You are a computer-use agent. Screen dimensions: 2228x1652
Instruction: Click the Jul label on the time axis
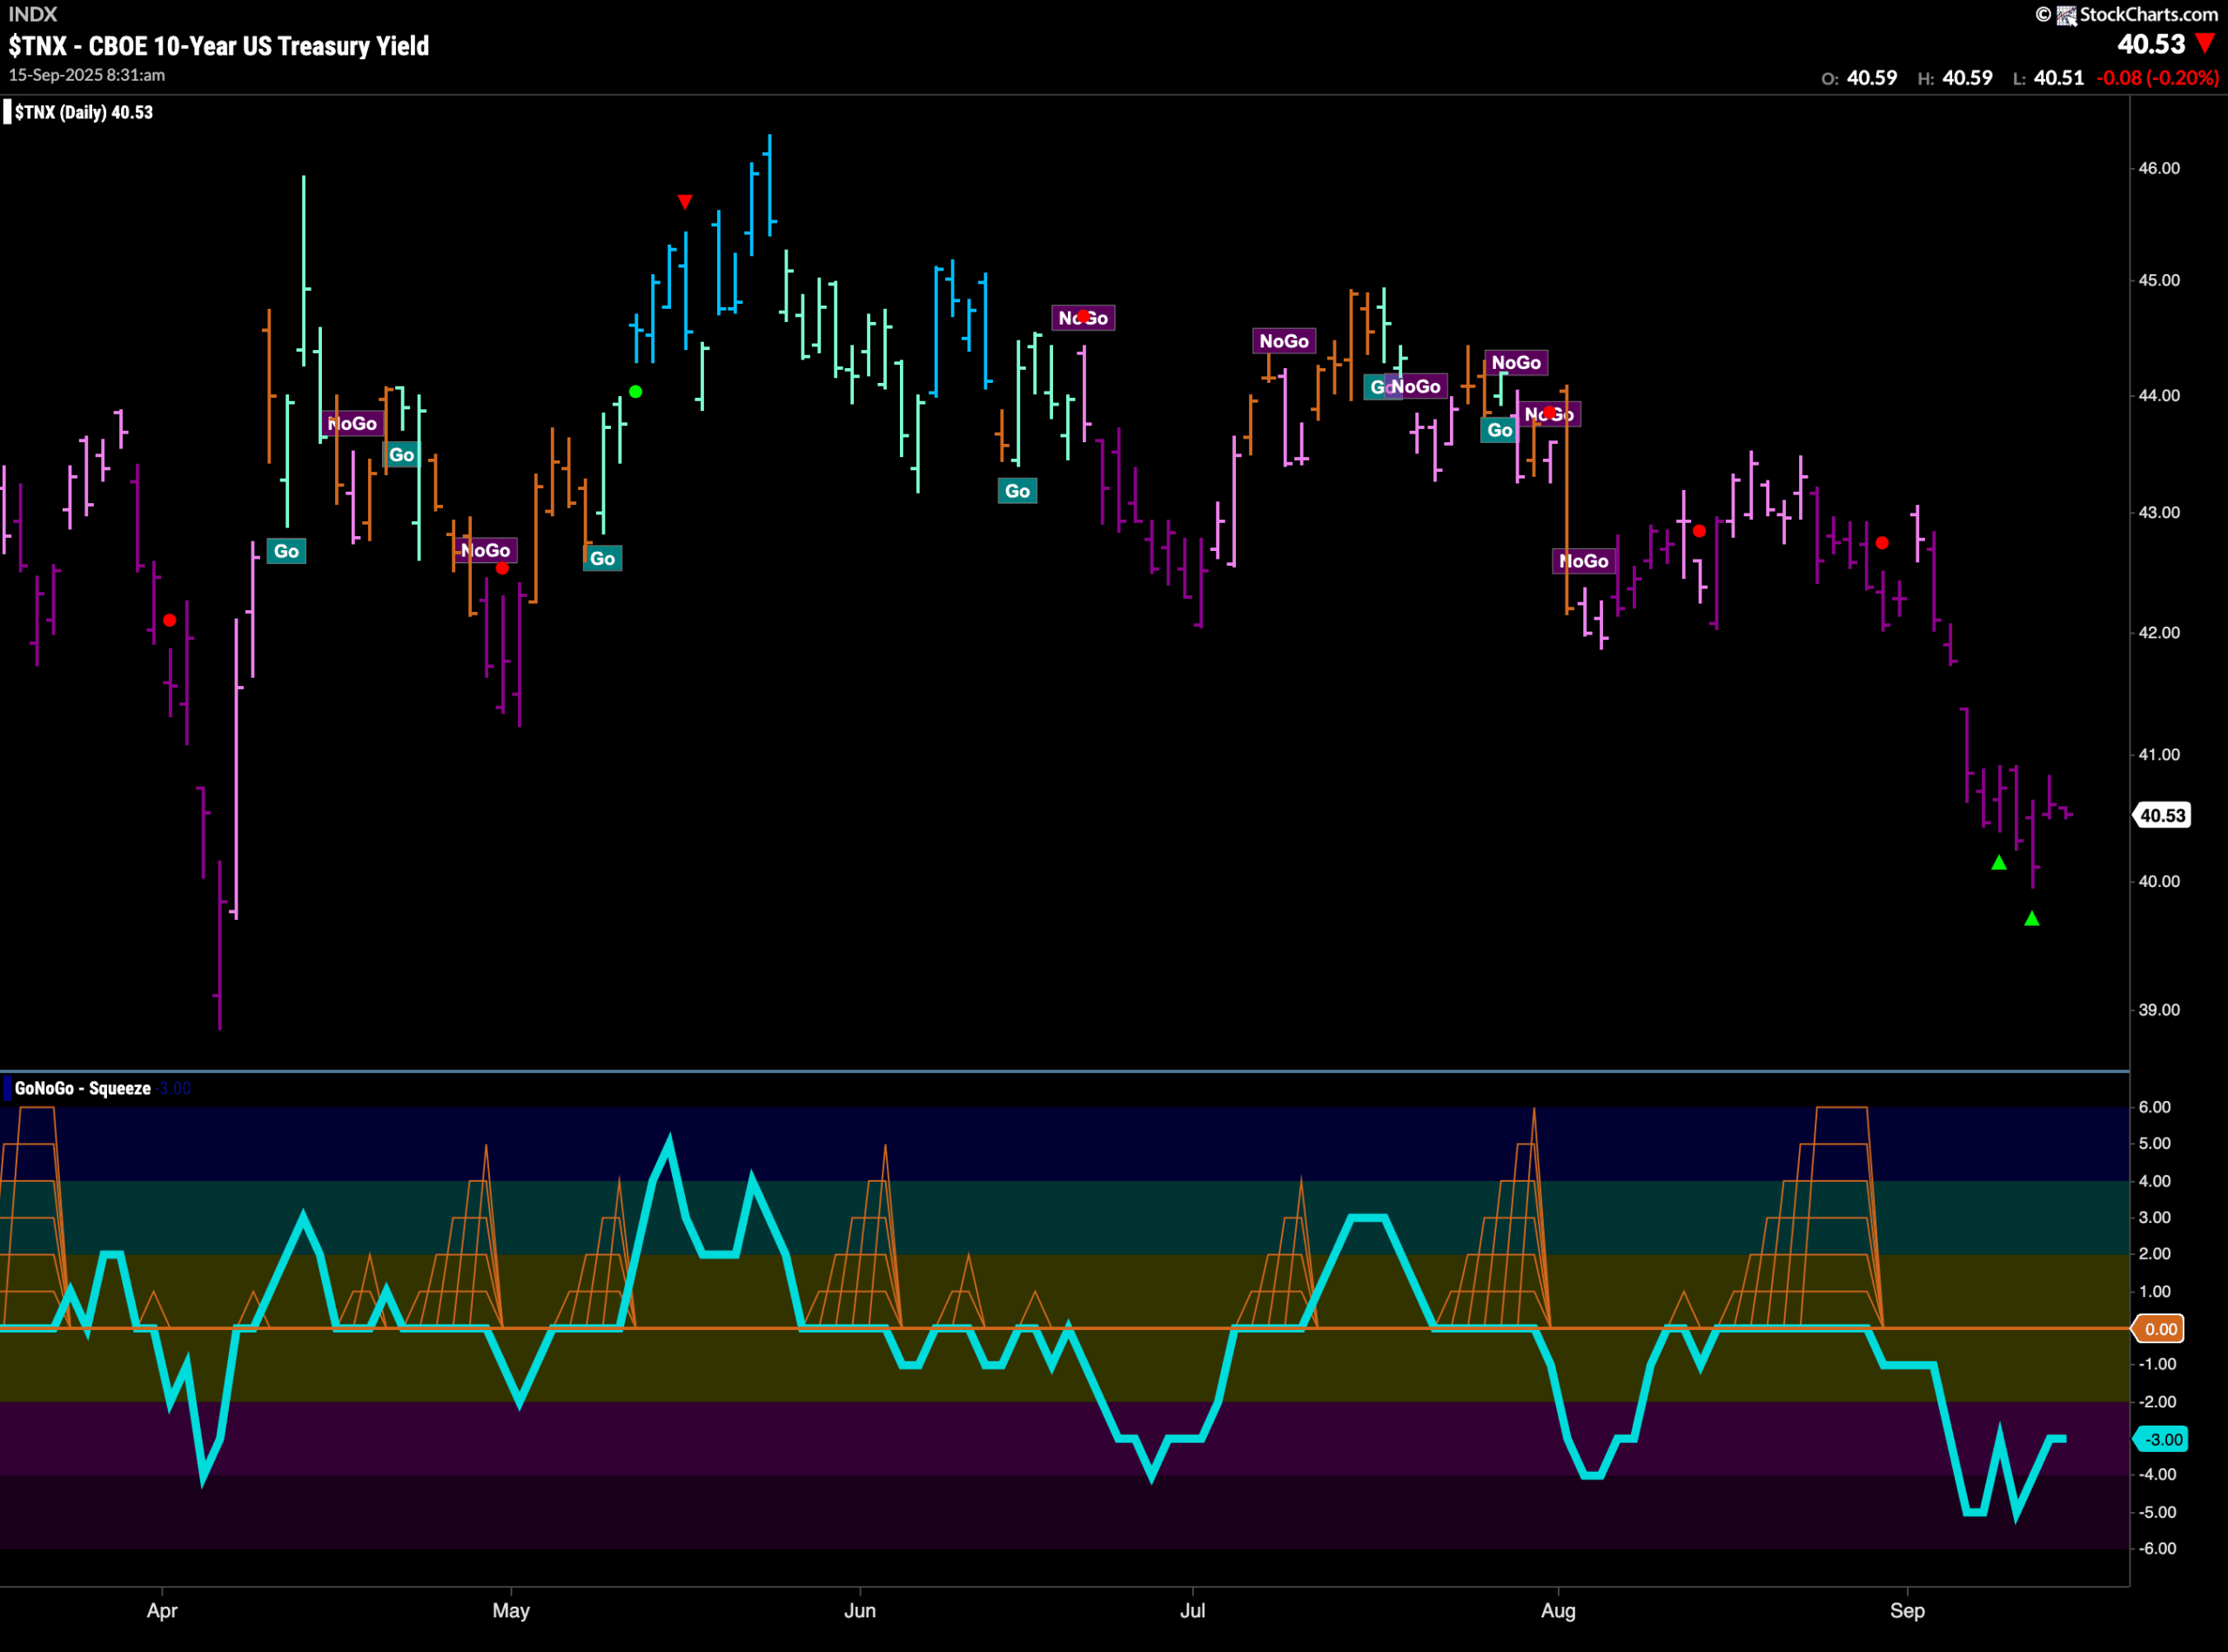click(1192, 1610)
